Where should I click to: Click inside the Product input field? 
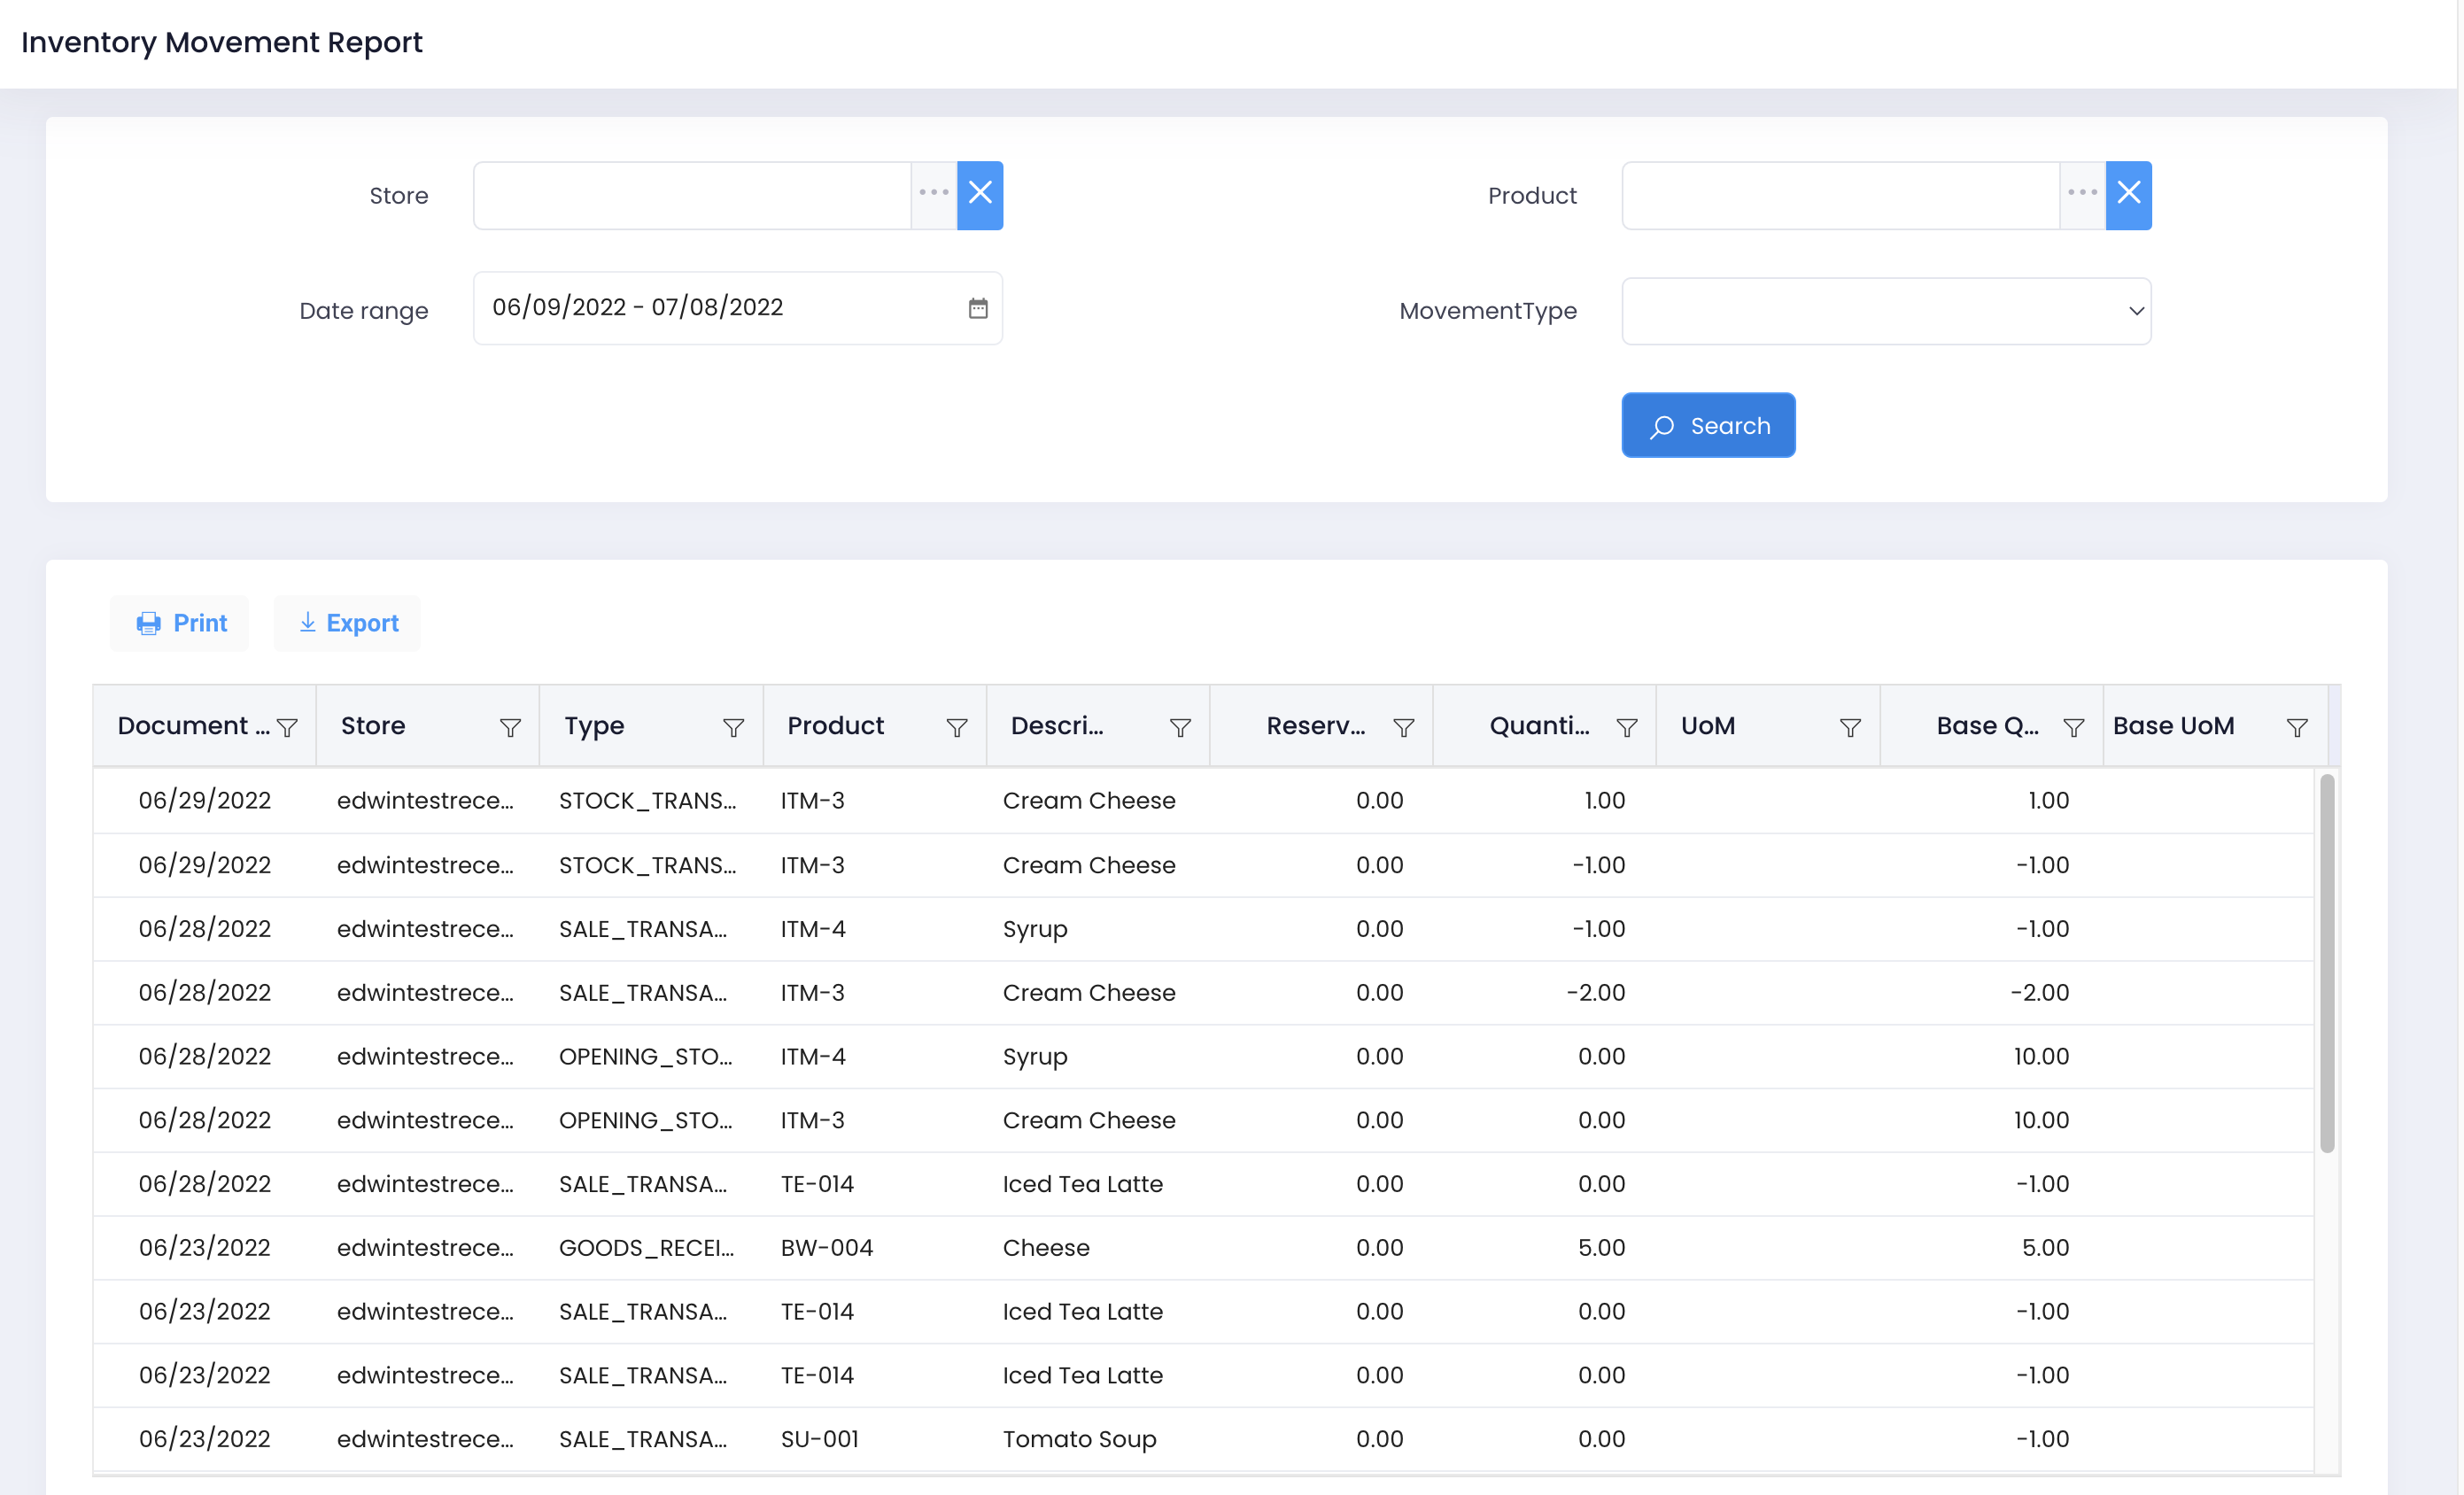1840,195
